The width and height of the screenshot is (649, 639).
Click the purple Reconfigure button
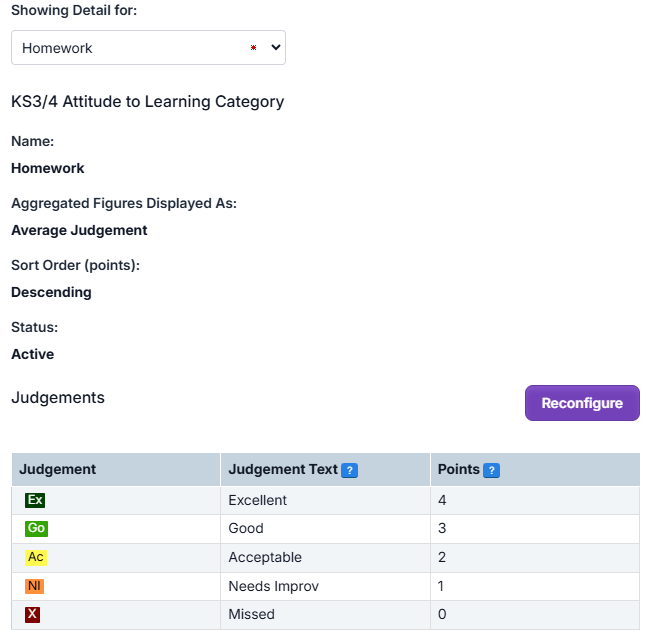pyautogui.click(x=582, y=403)
